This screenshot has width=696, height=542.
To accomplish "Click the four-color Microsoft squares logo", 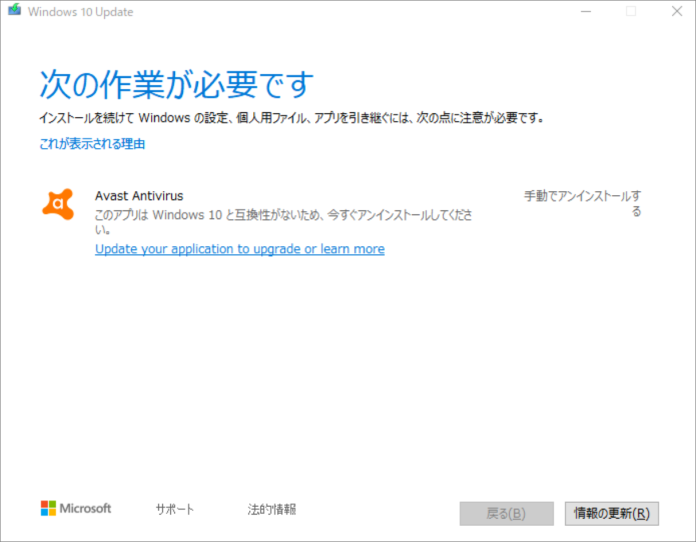I will tap(48, 508).
